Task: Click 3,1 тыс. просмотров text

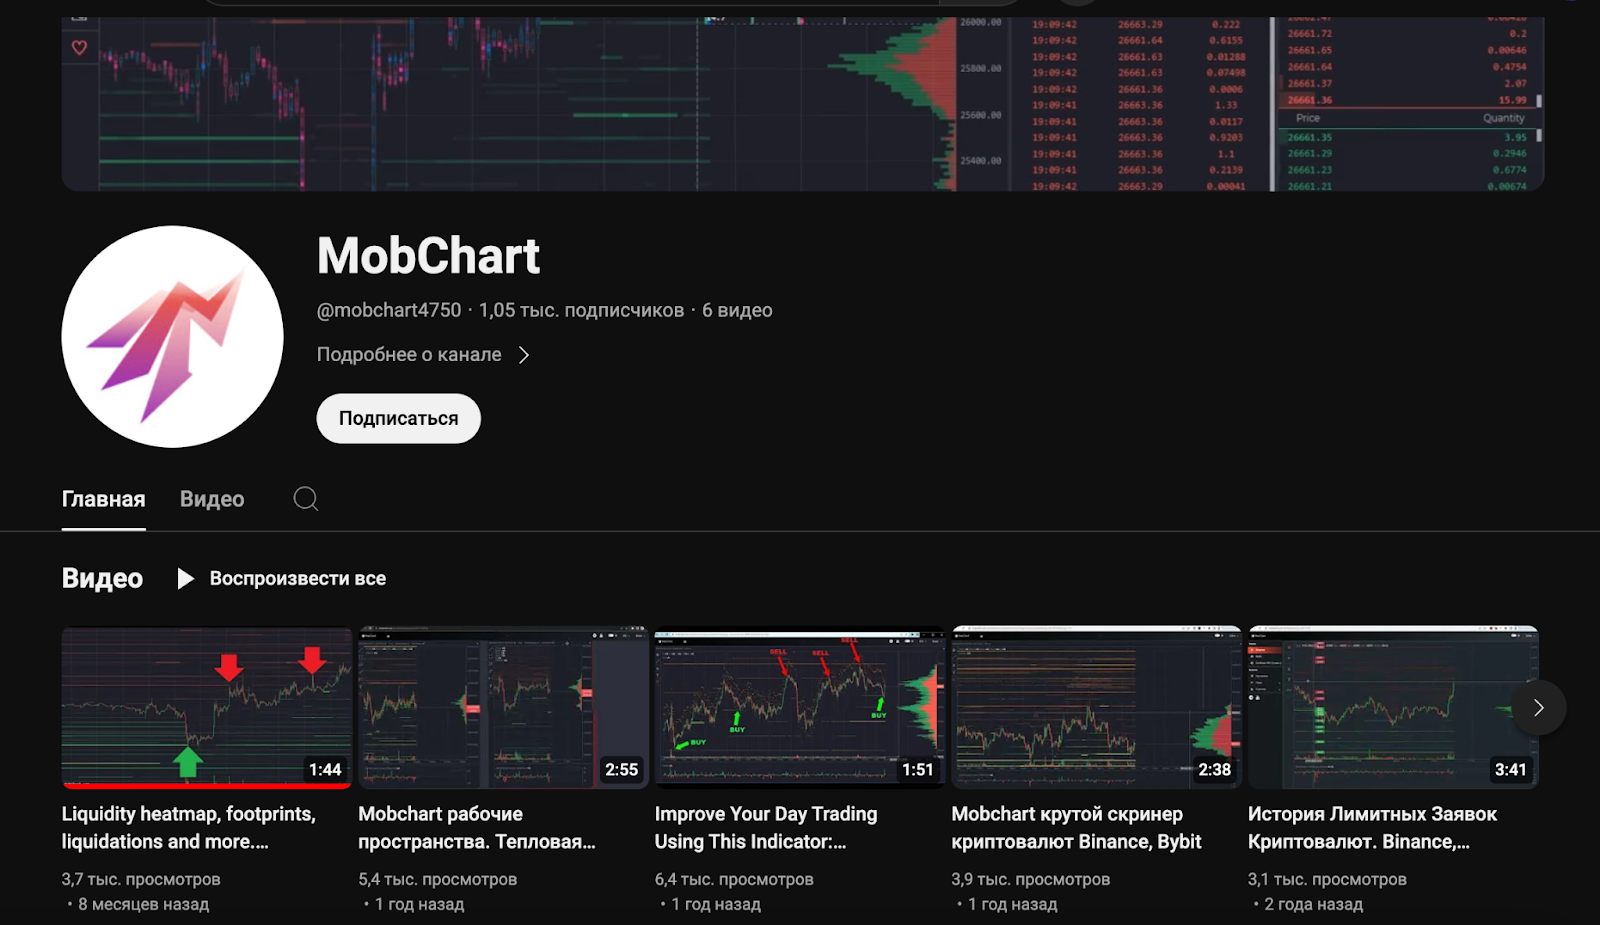Action: 1327,879
